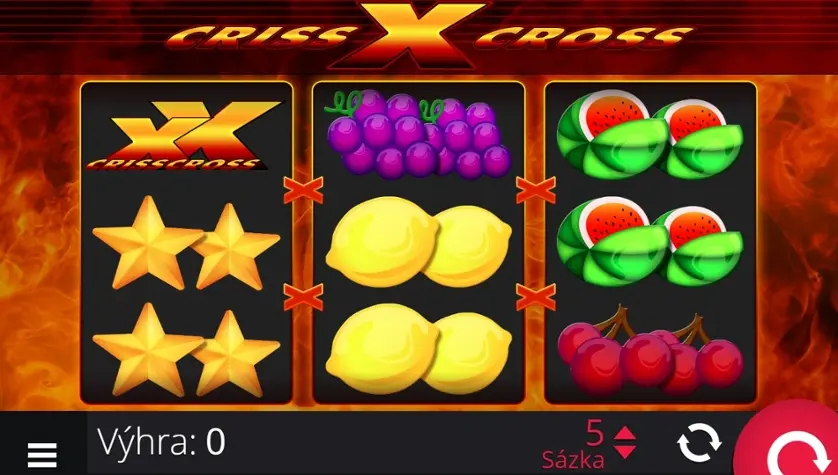Screen dimensions: 838x475
Task: Click the Výhra win amount display
Action: click(x=161, y=442)
